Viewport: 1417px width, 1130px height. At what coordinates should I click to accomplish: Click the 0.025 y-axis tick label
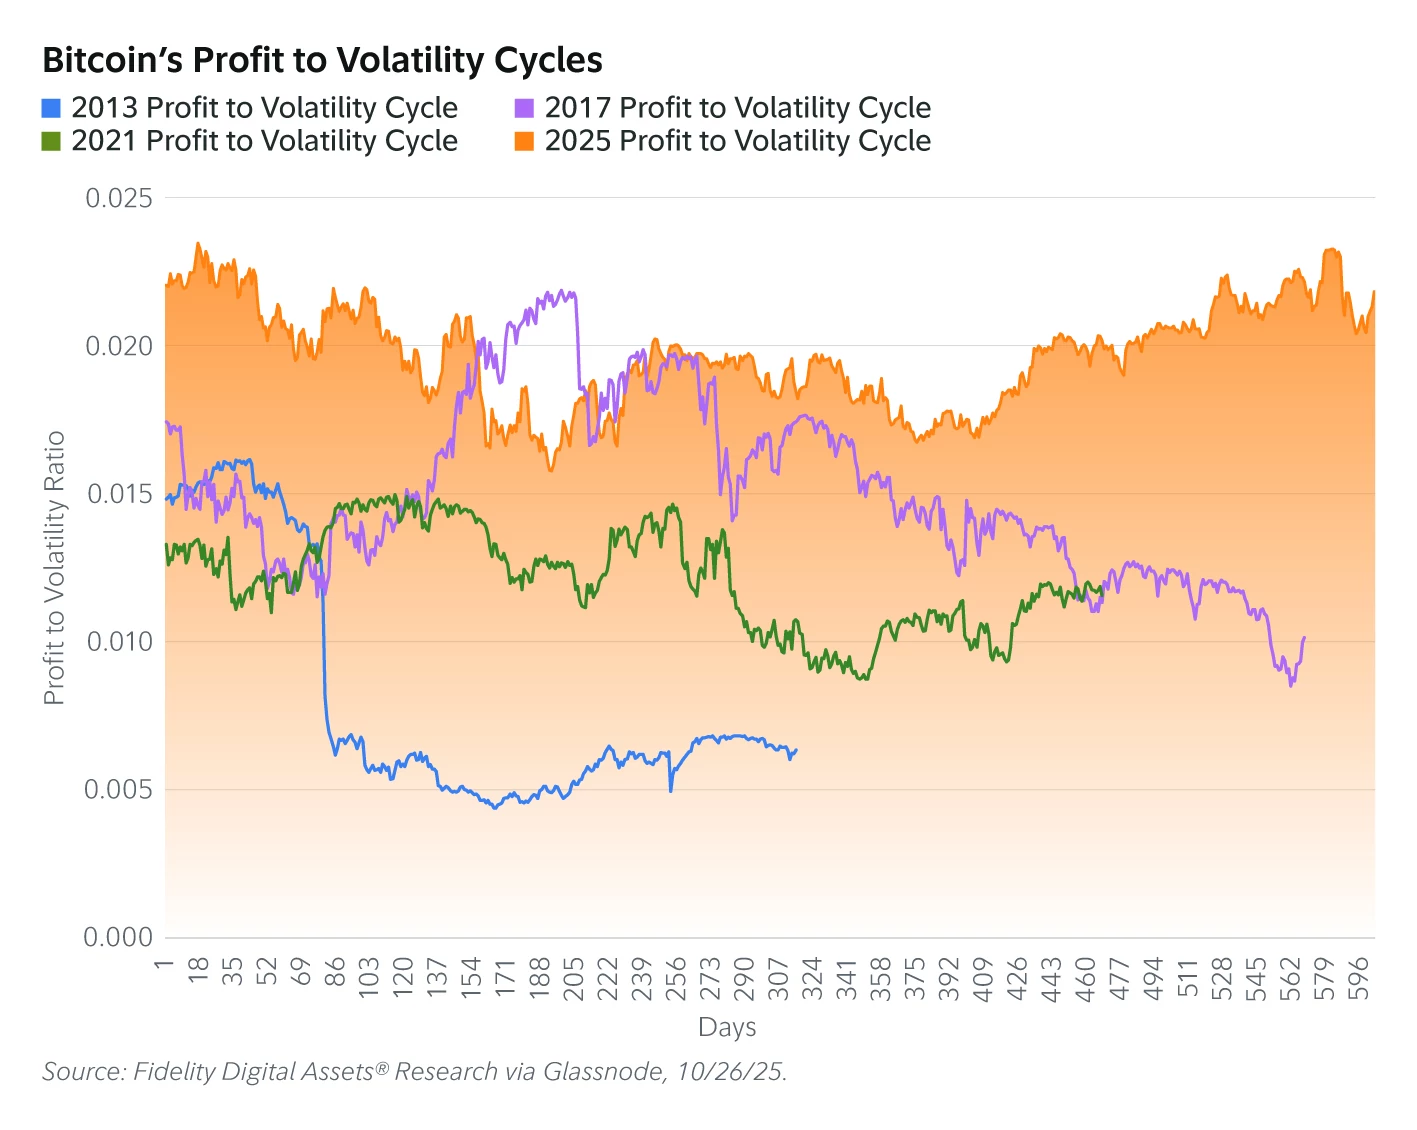(119, 198)
